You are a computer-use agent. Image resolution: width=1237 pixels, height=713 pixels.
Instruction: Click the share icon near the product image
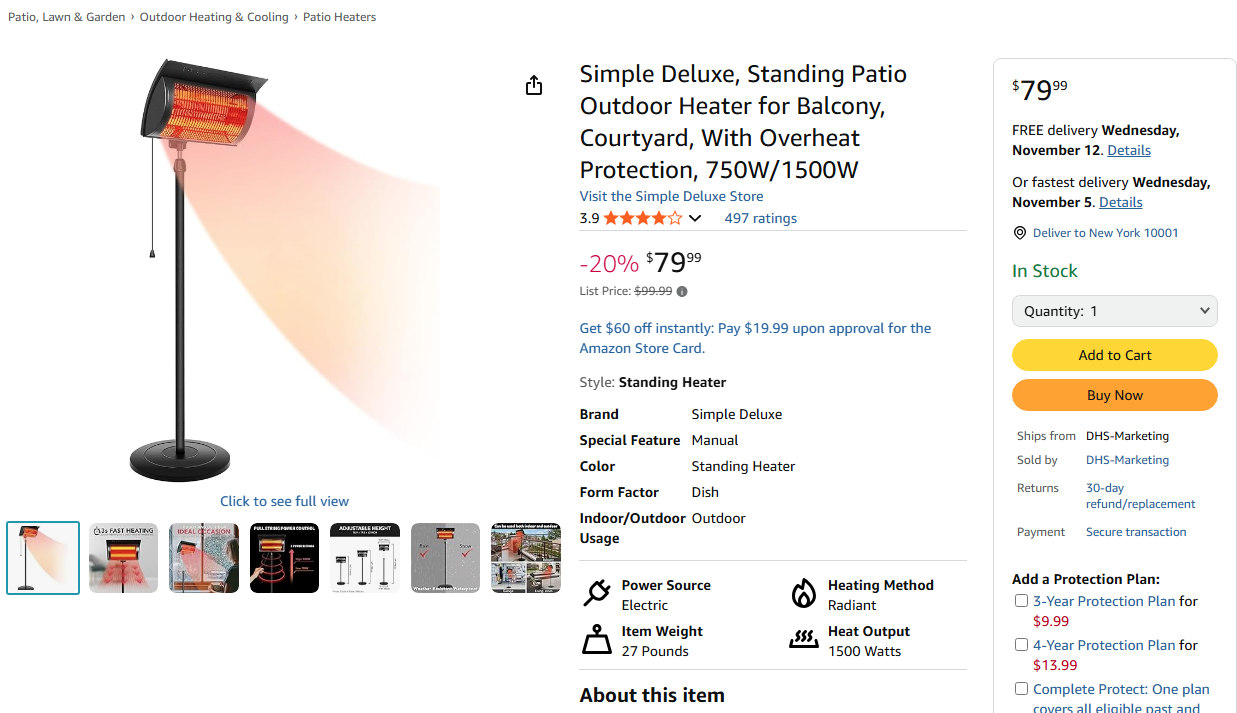pyautogui.click(x=534, y=85)
